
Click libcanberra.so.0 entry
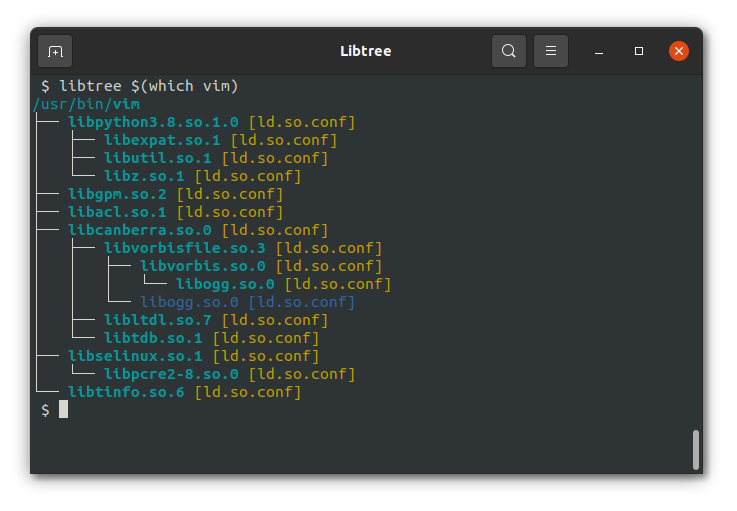pos(140,230)
